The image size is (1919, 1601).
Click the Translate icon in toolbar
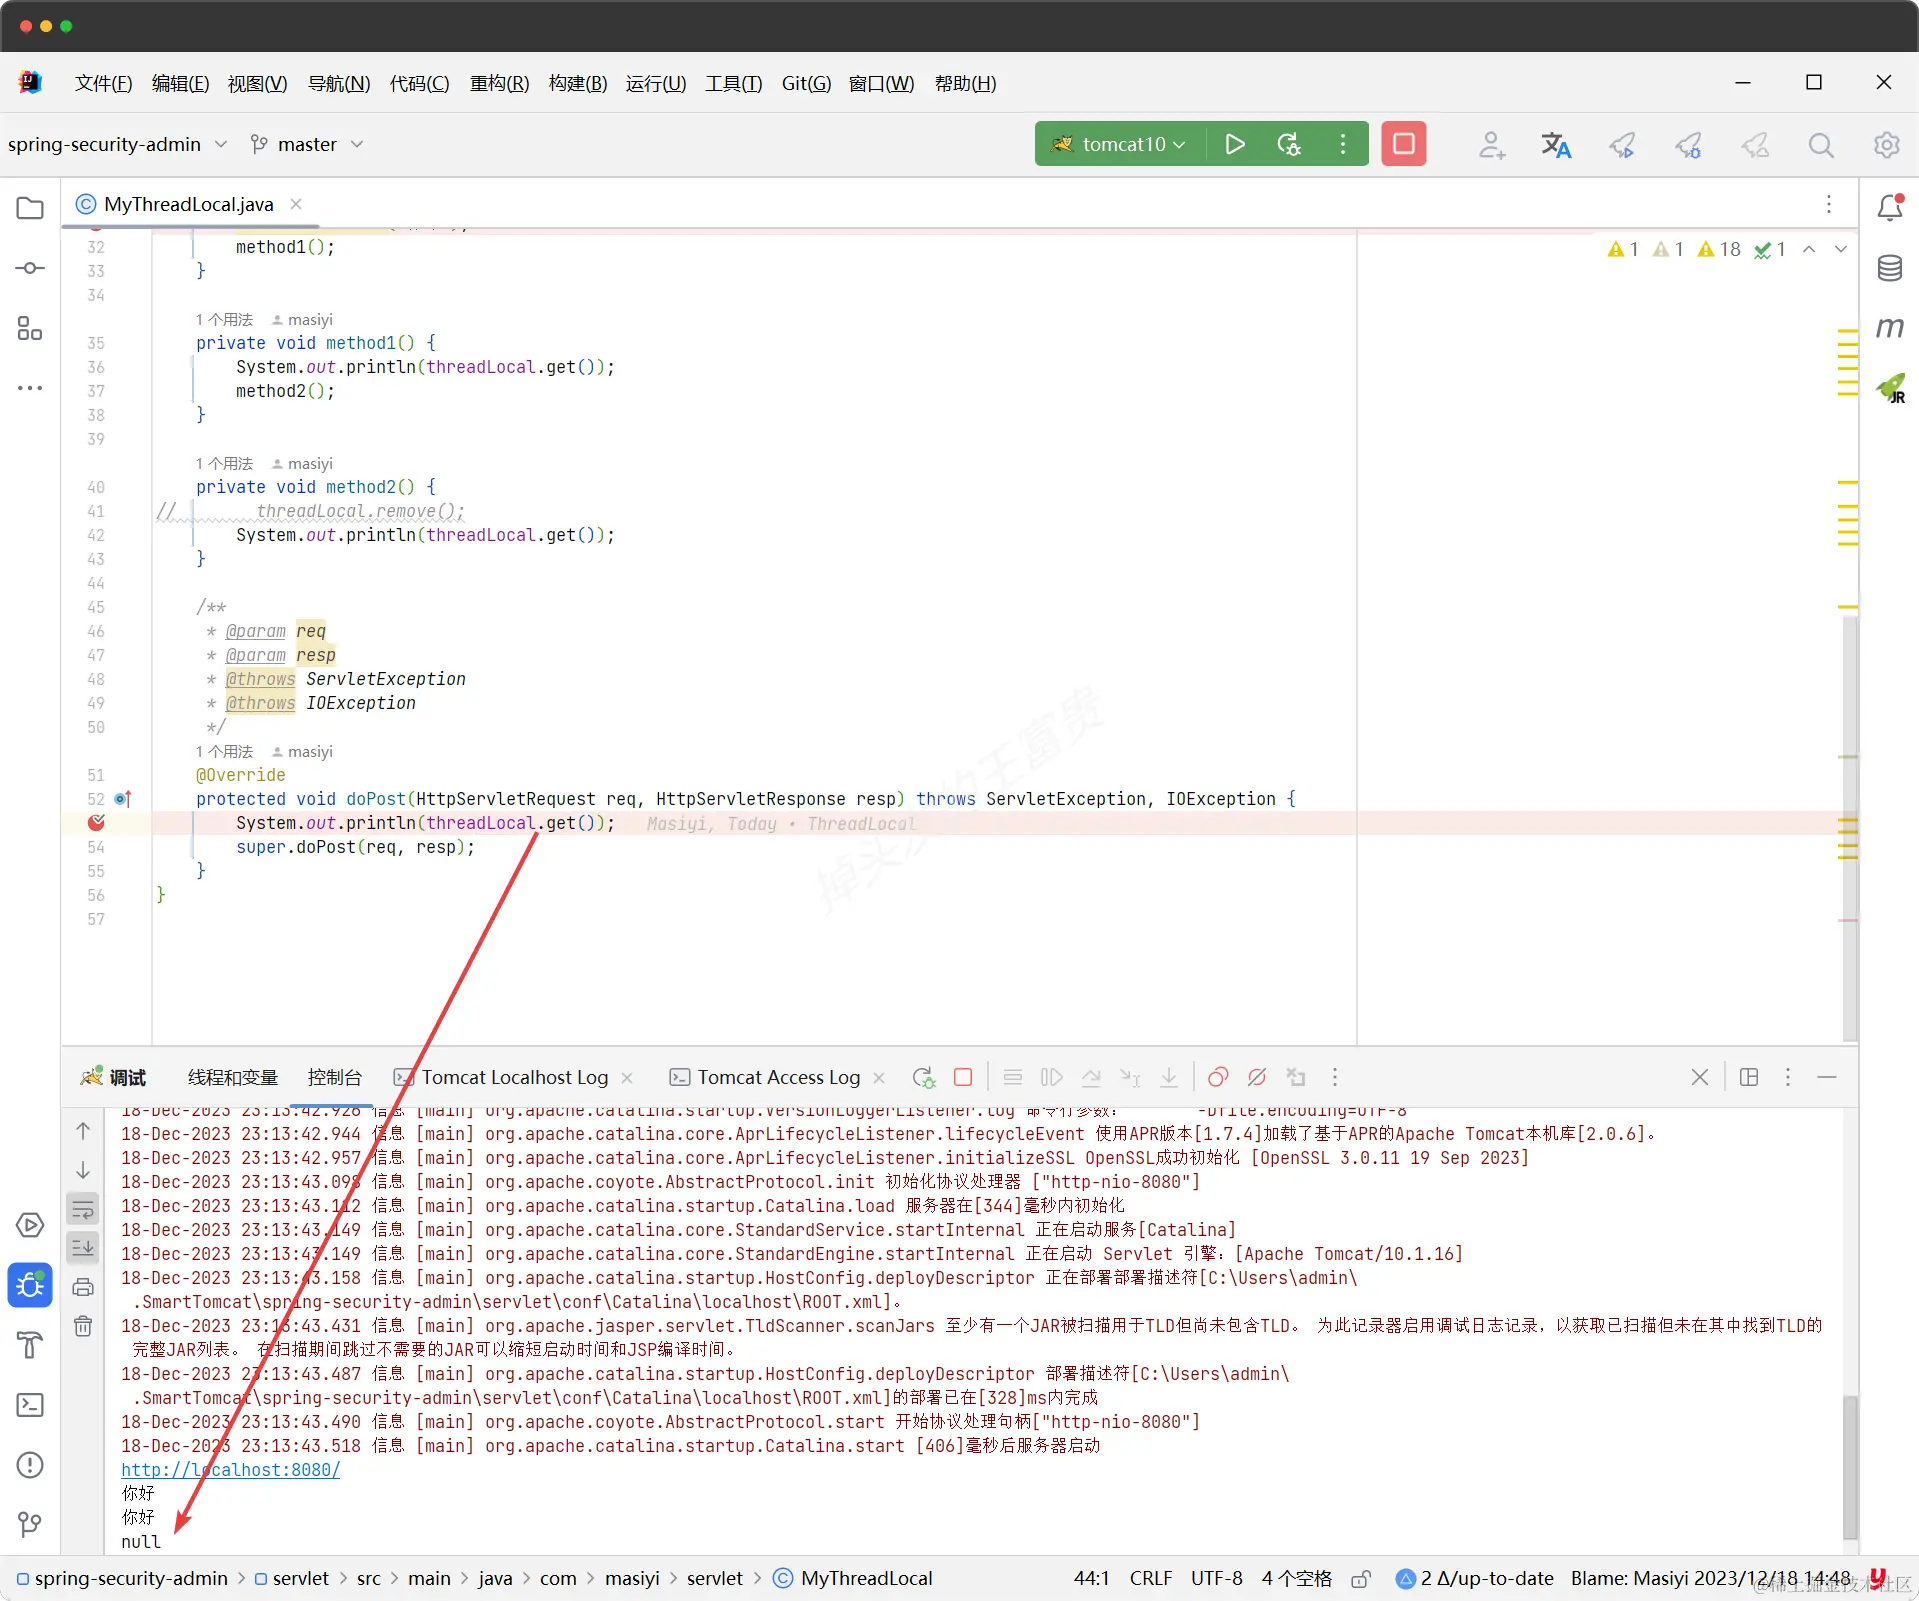1556,145
